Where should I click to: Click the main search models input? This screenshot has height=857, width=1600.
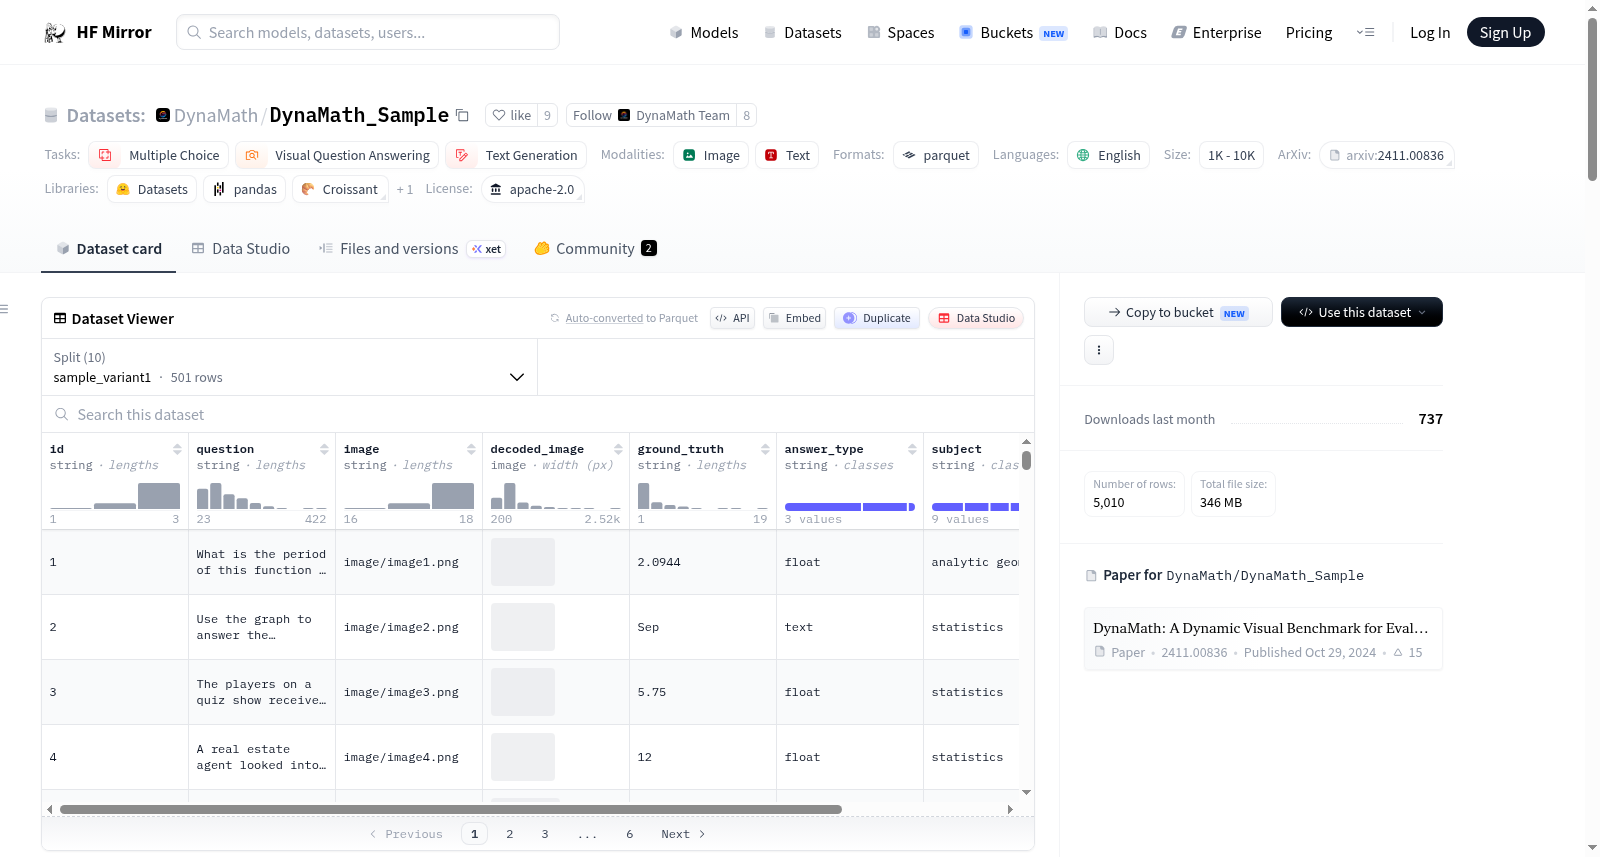pos(368,32)
